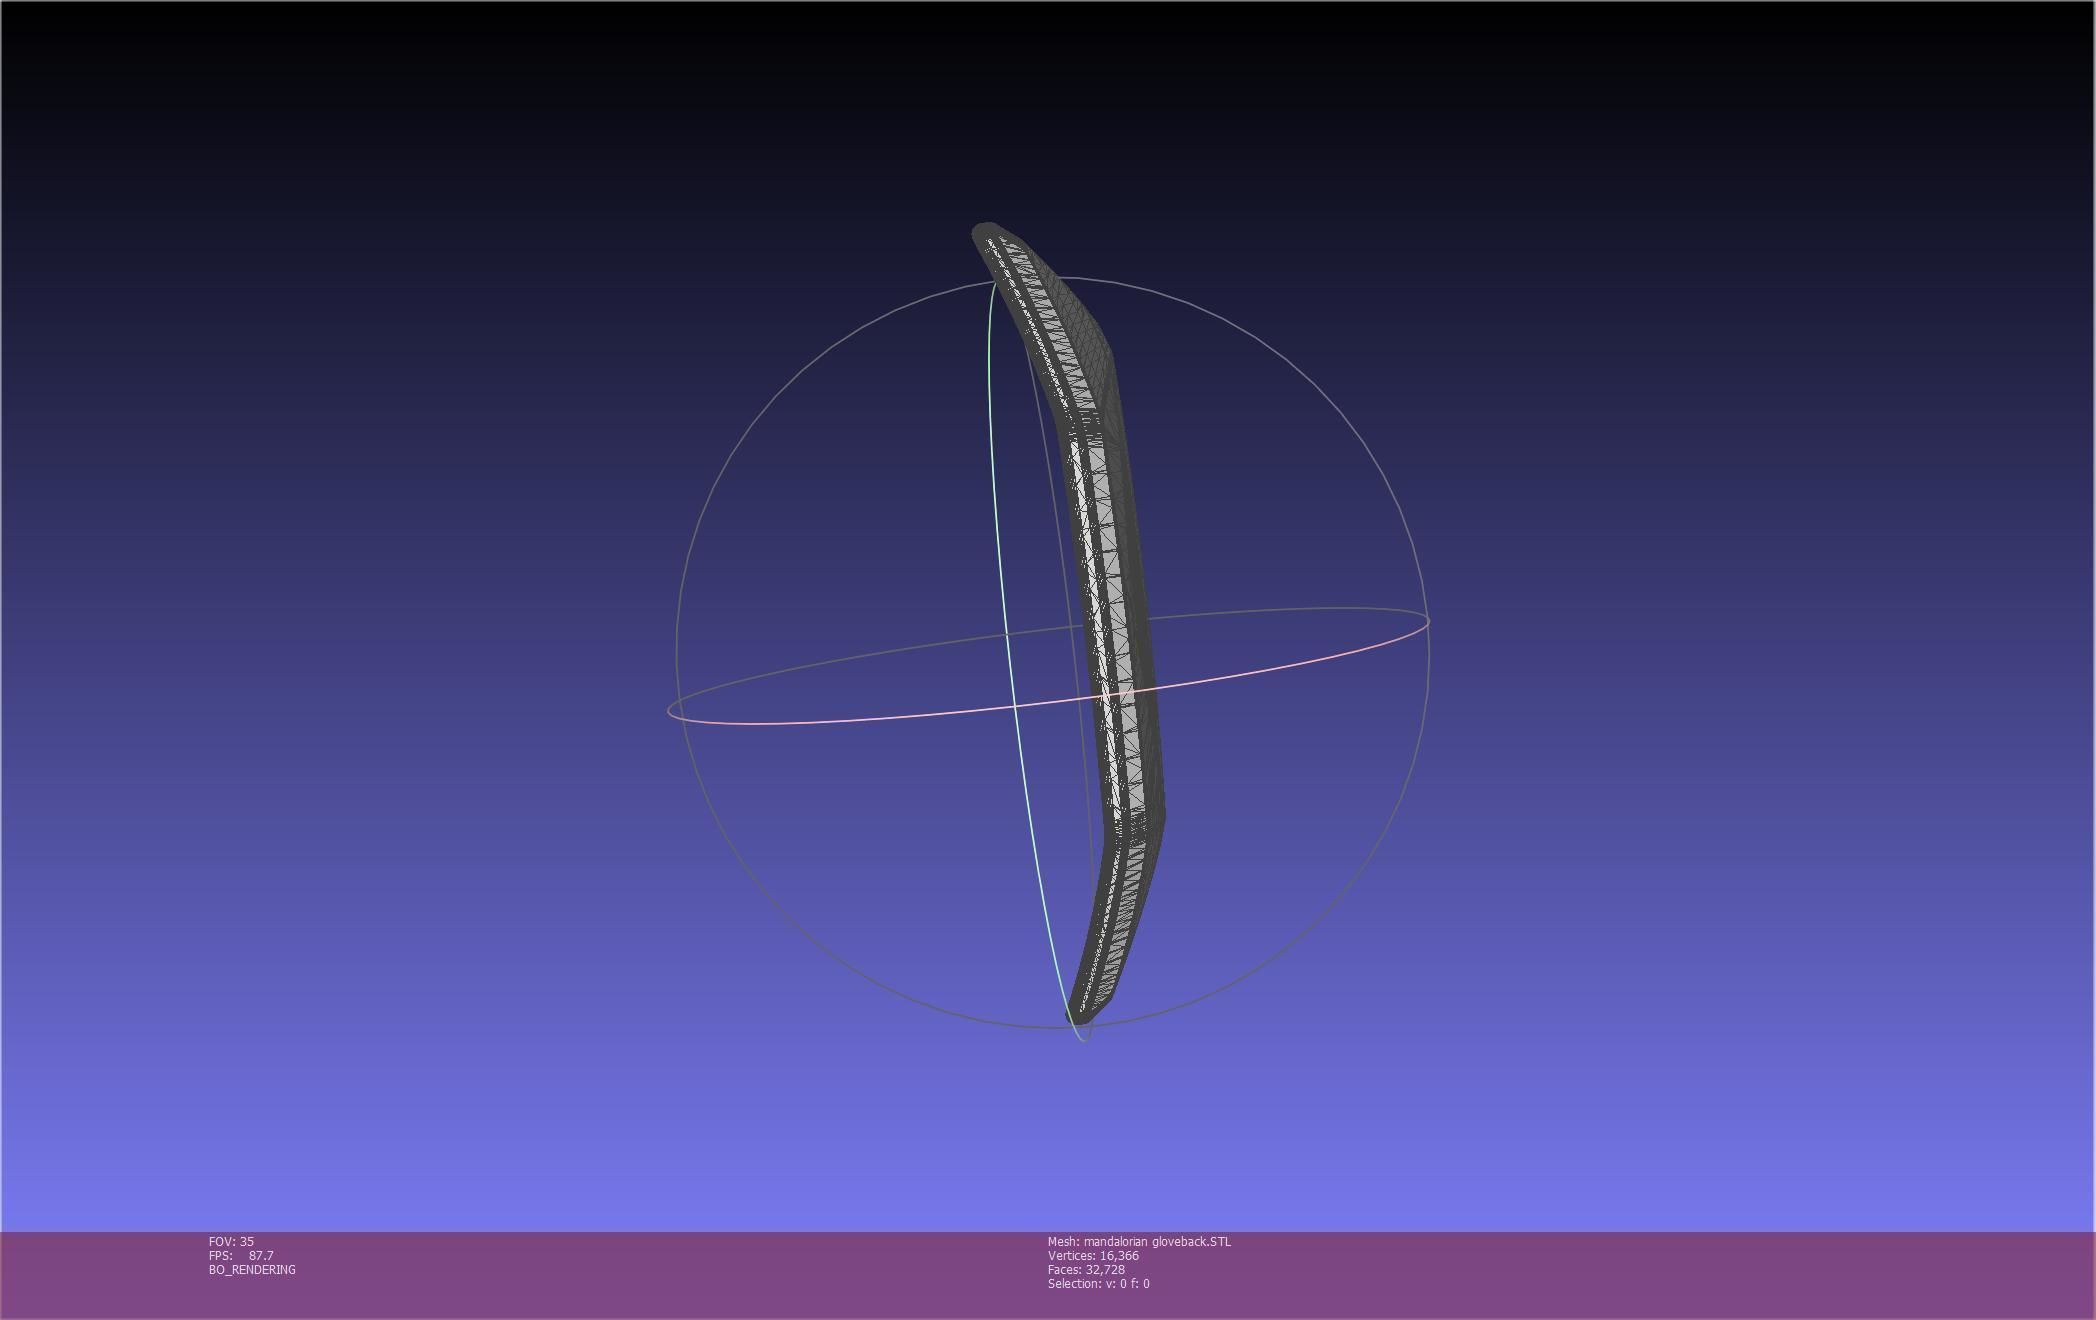Click the 'BO_RENDERING' label

point(252,1270)
